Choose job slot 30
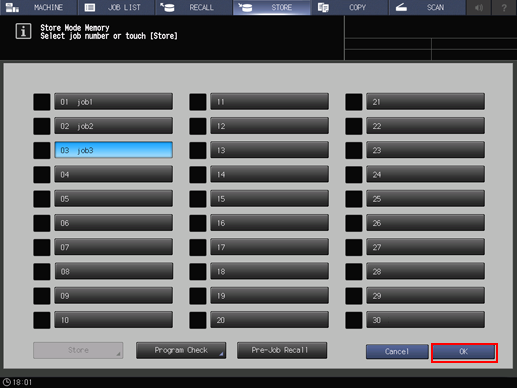The width and height of the screenshot is (517, 388). (x=426, y=320)
